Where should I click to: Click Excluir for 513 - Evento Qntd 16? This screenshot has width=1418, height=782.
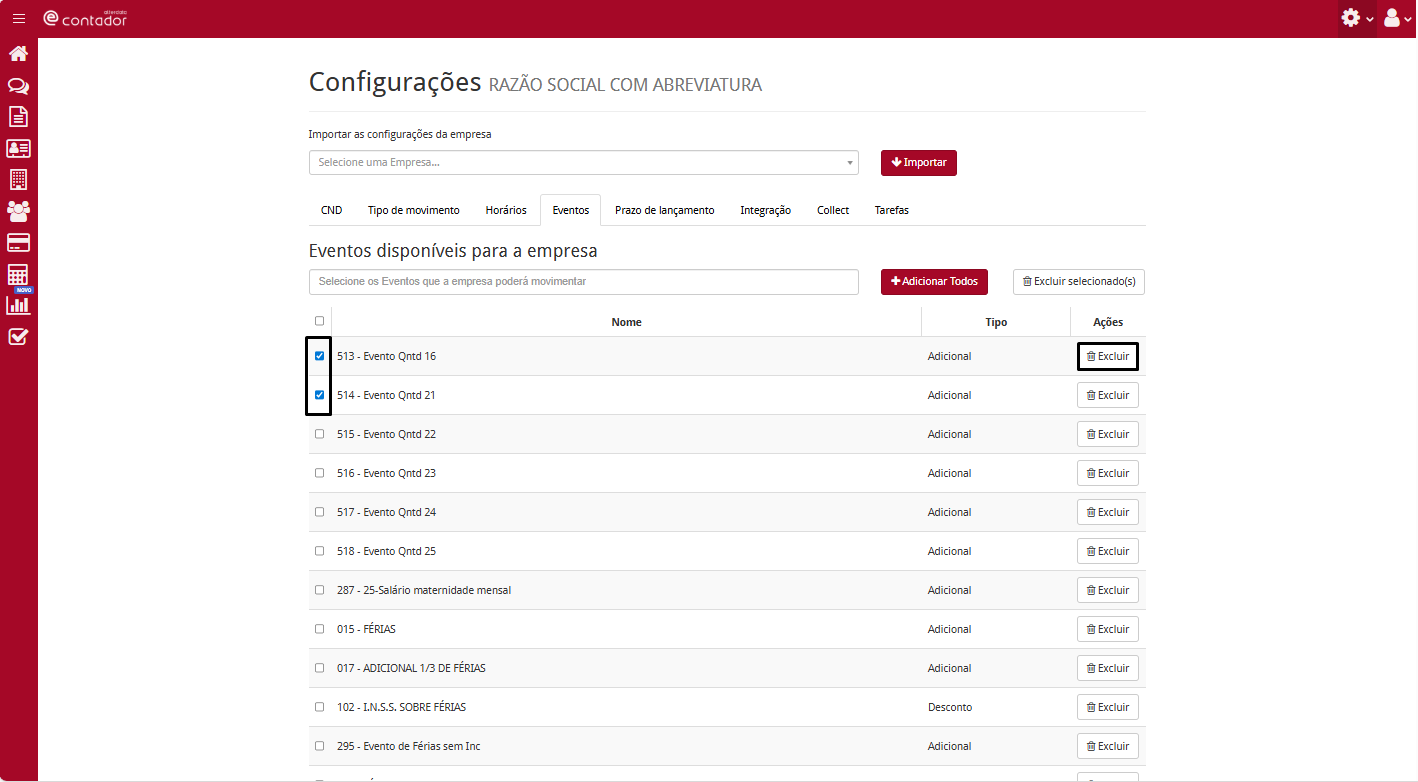1108,356
